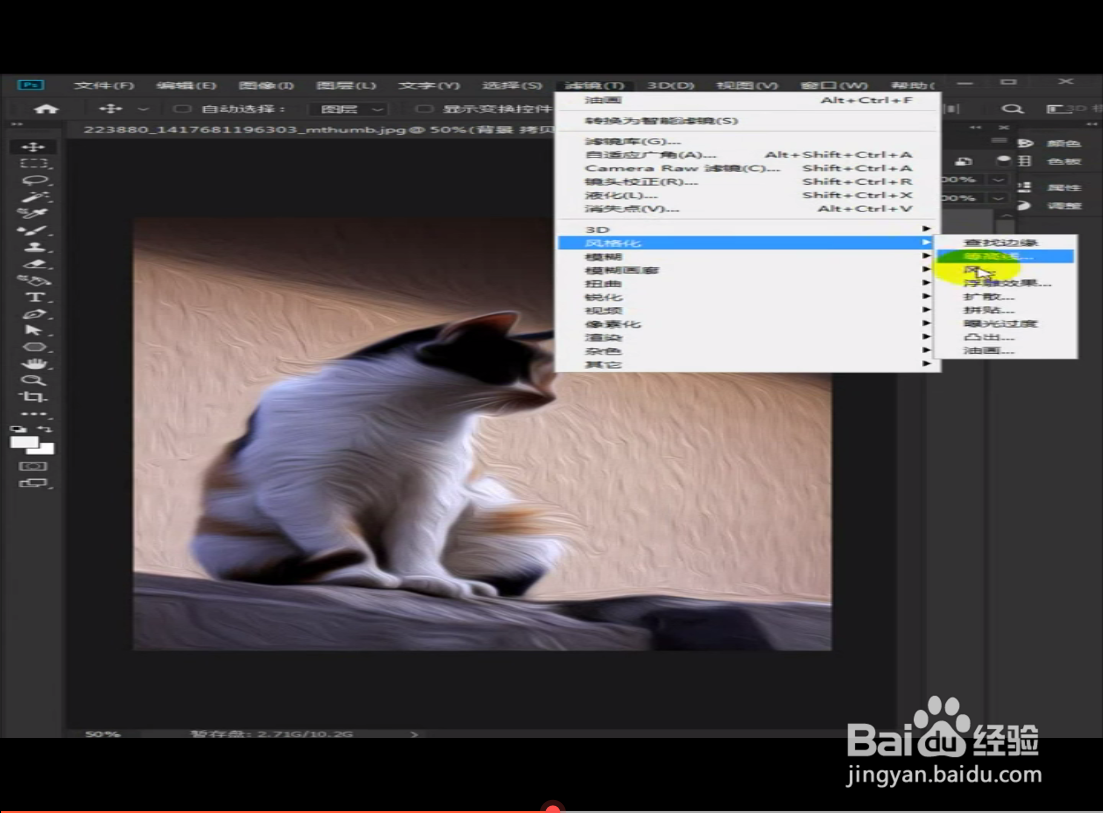Select the Move tool in the toolbox
Screen dimensions: 1103x813
[x=33, y=146]
